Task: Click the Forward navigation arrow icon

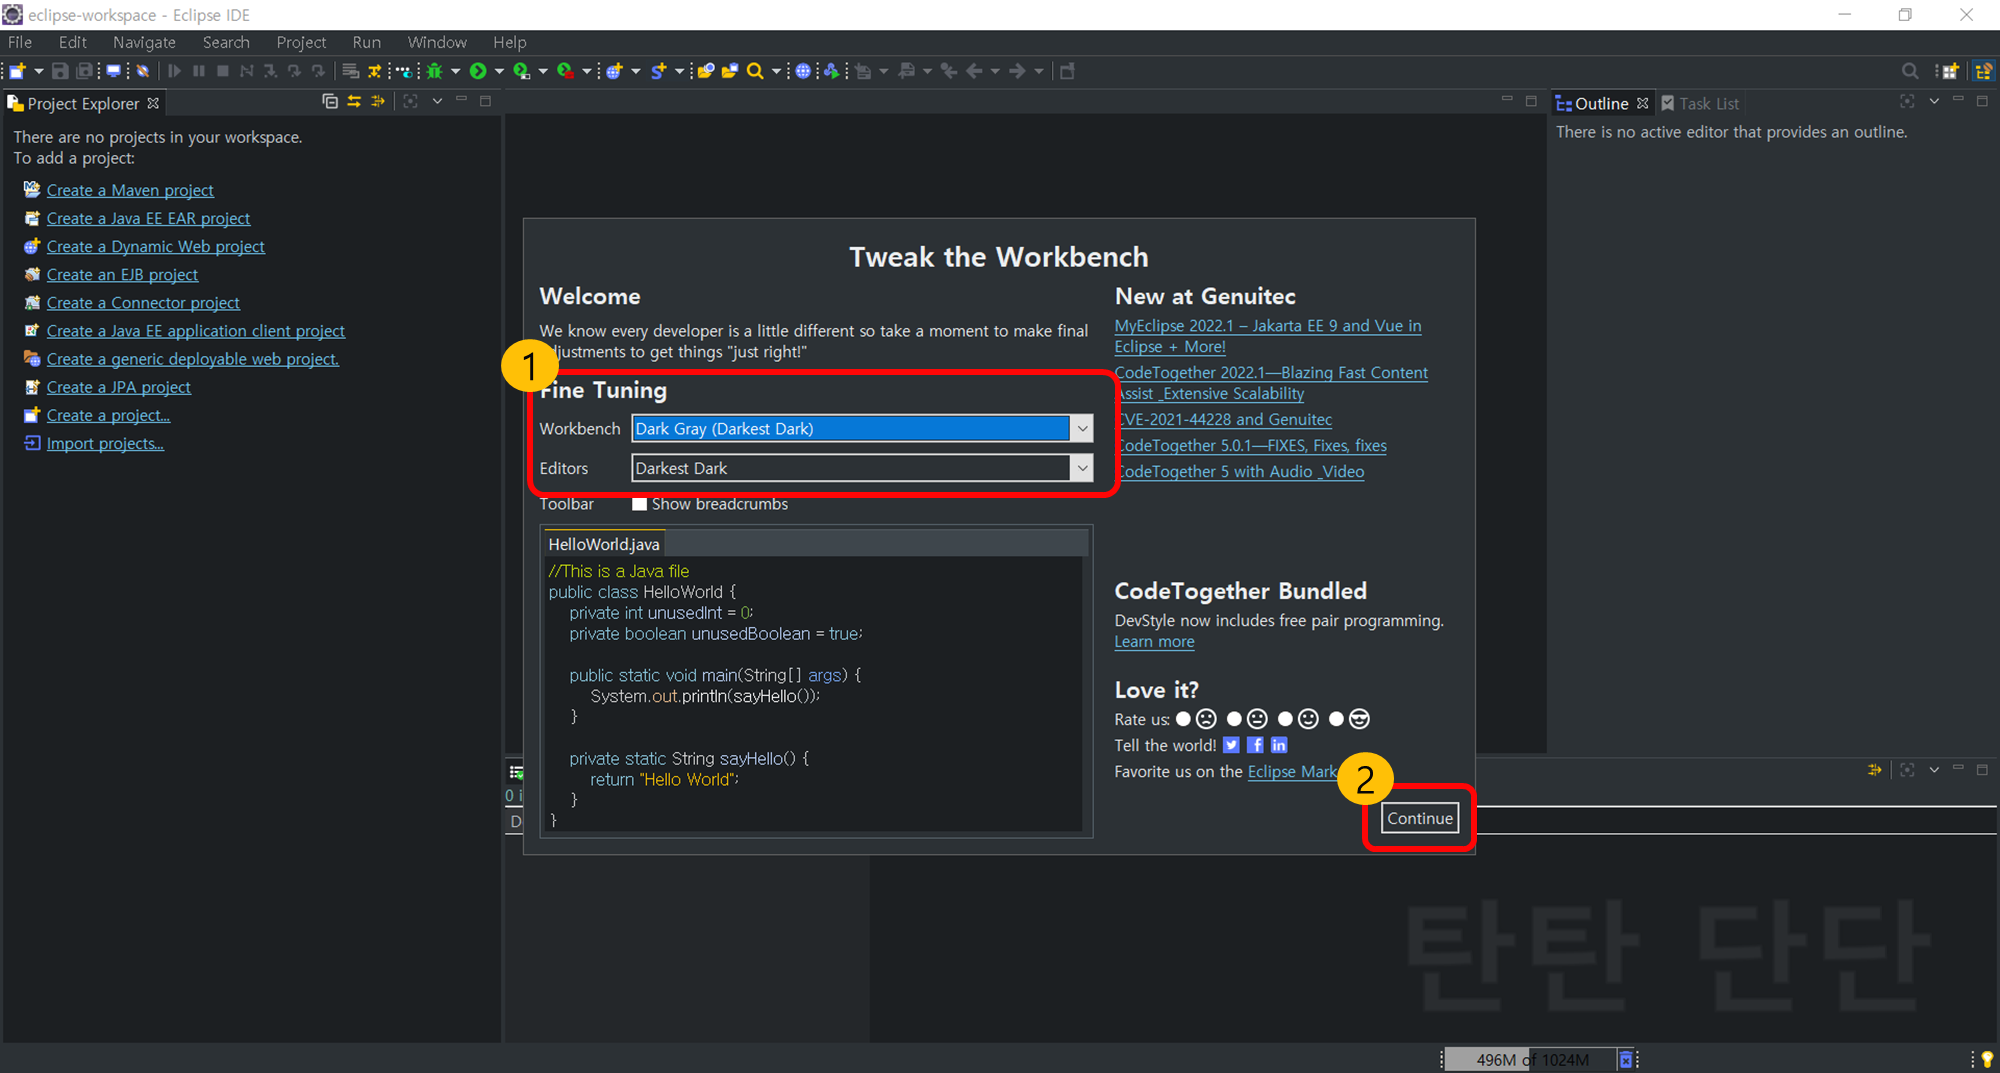Action: 1017,71
